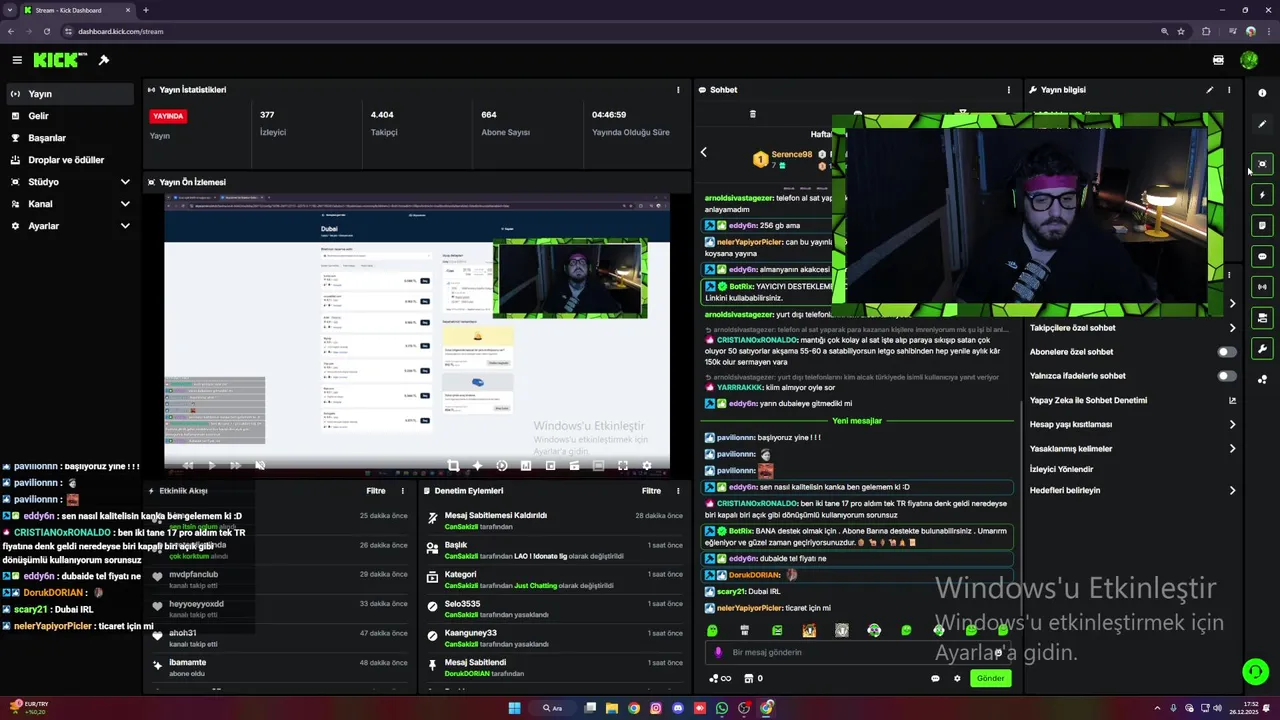
Task: Filter the Denetim Eylemleri list
Action: click(x=651, y=491)
